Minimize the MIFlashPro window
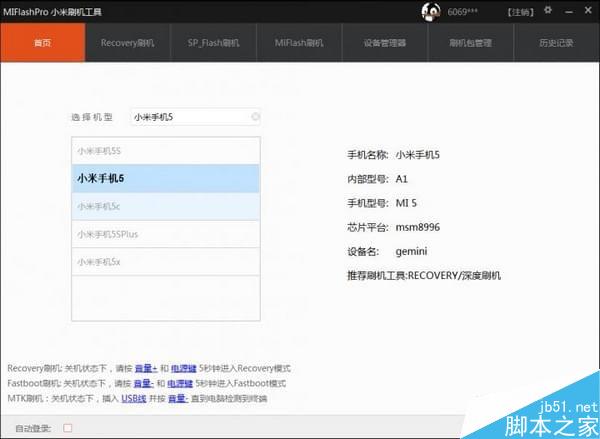Viewport: 600px width, 439px height. [569, 12]
